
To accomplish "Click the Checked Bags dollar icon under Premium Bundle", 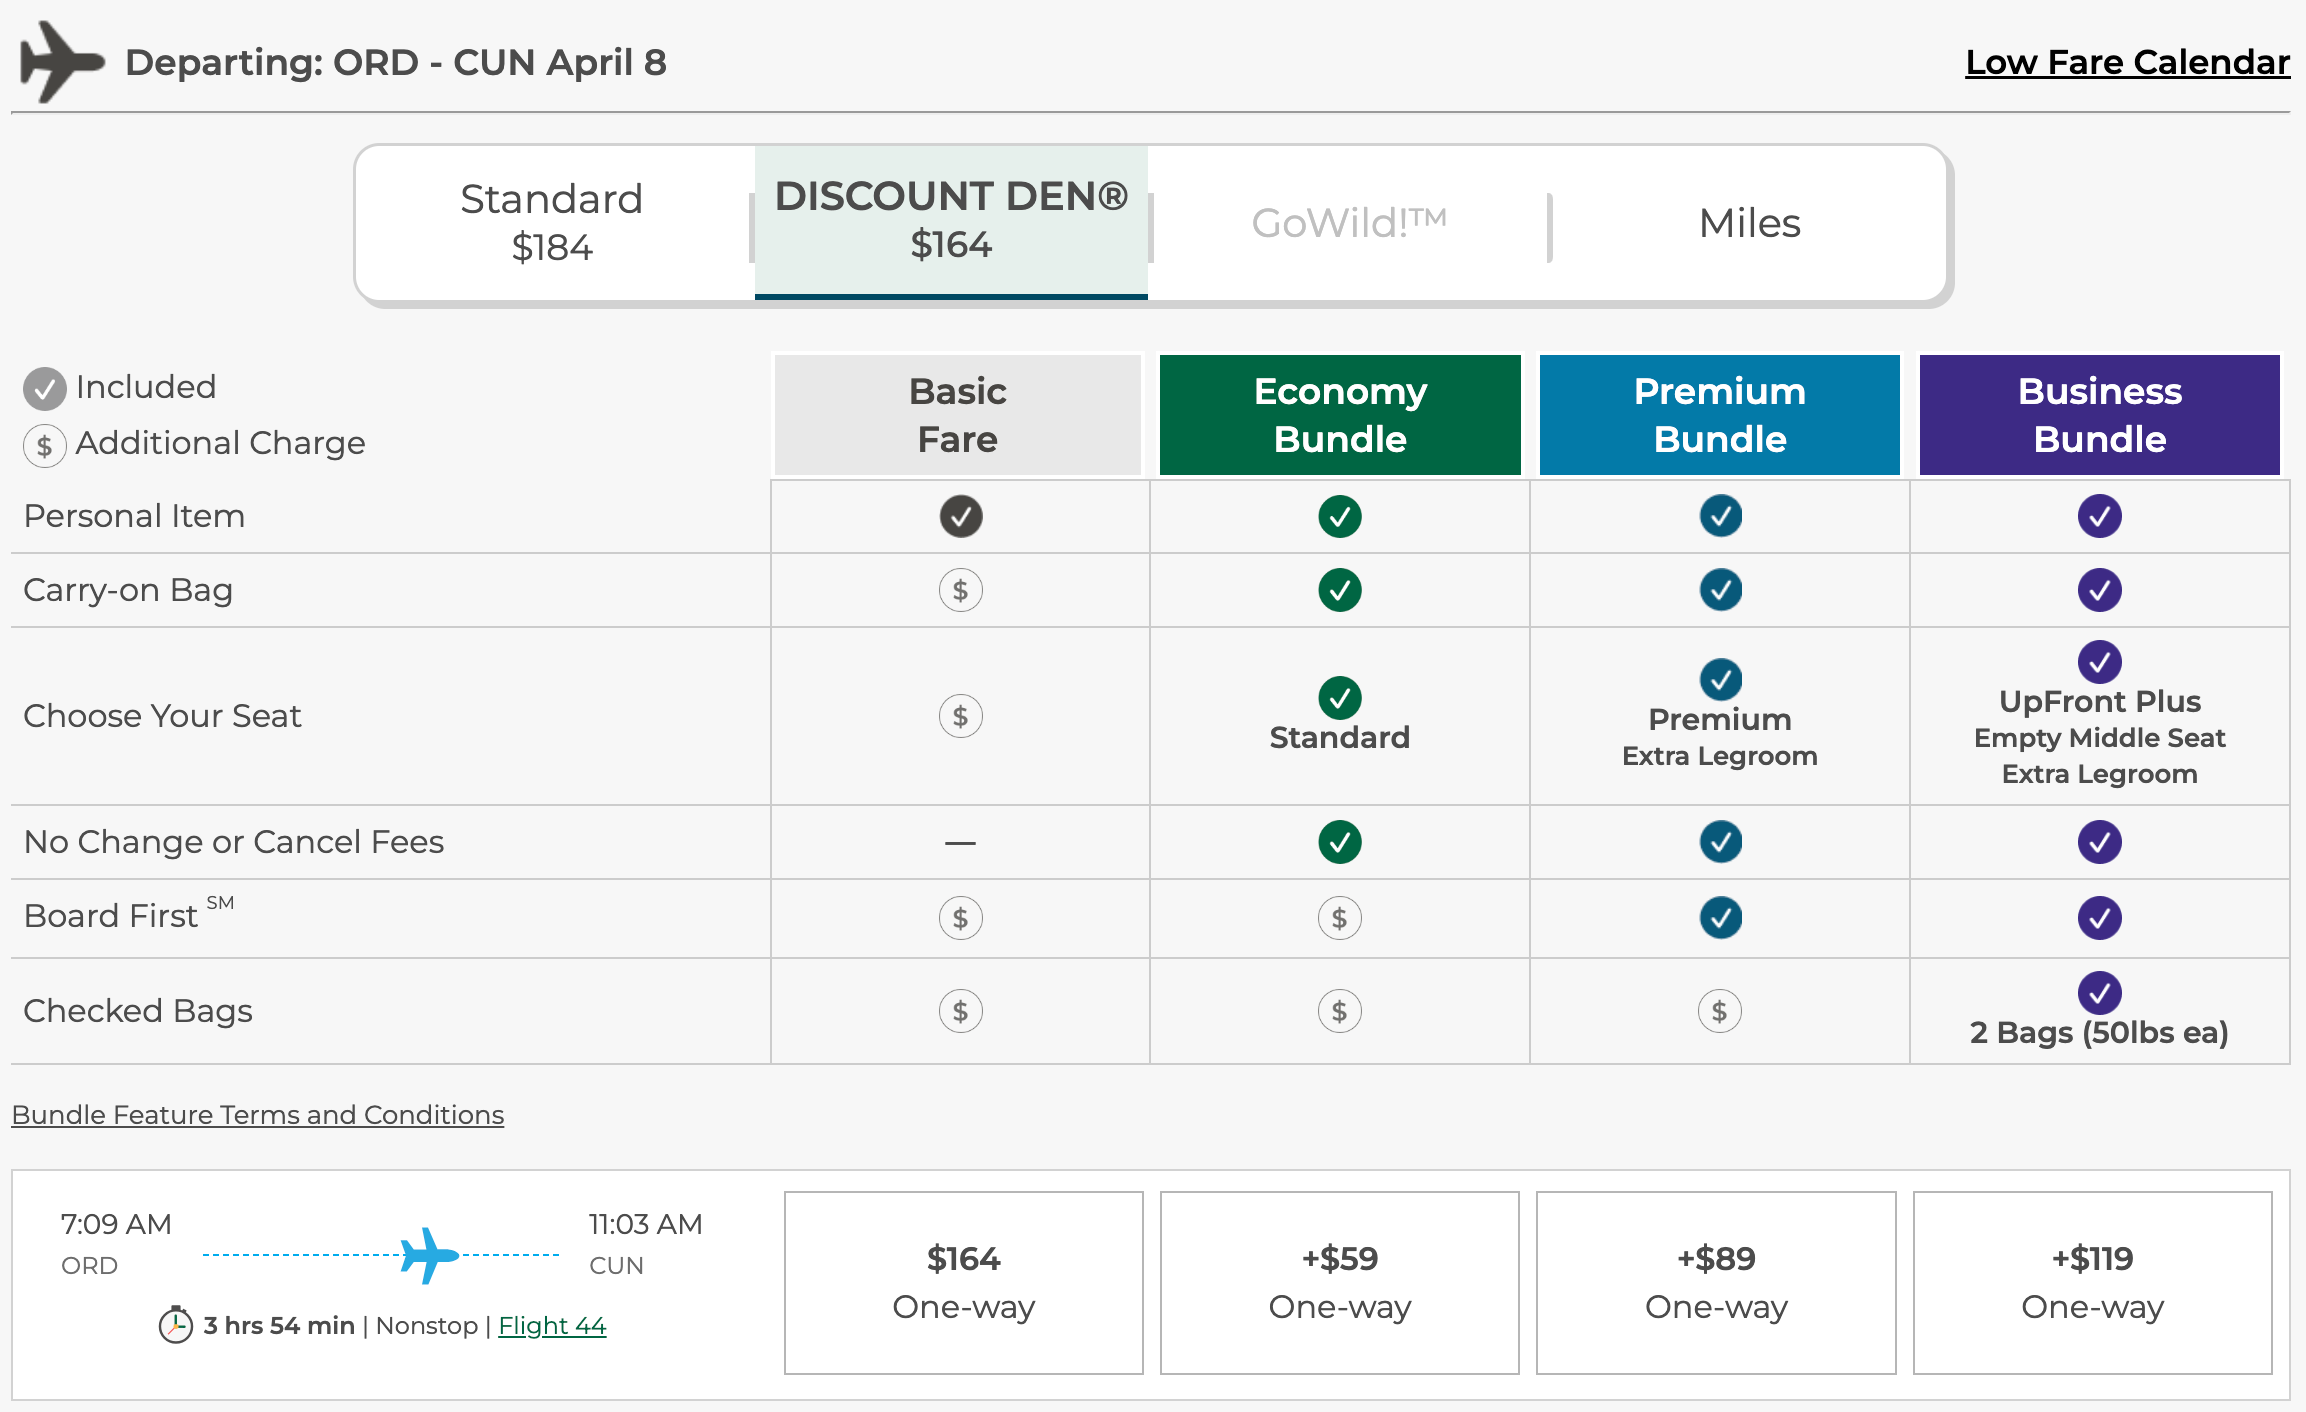I will click(1719, 1011).
